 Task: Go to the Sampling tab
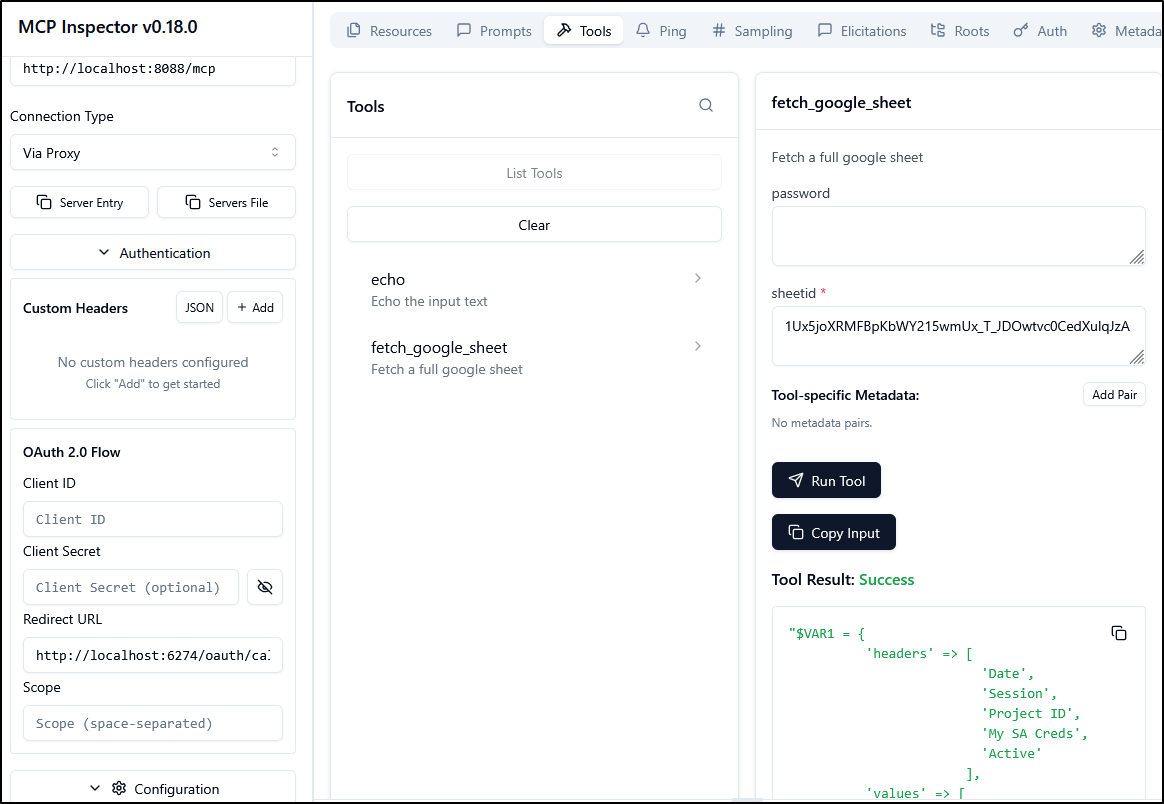(x=752, y=31)
